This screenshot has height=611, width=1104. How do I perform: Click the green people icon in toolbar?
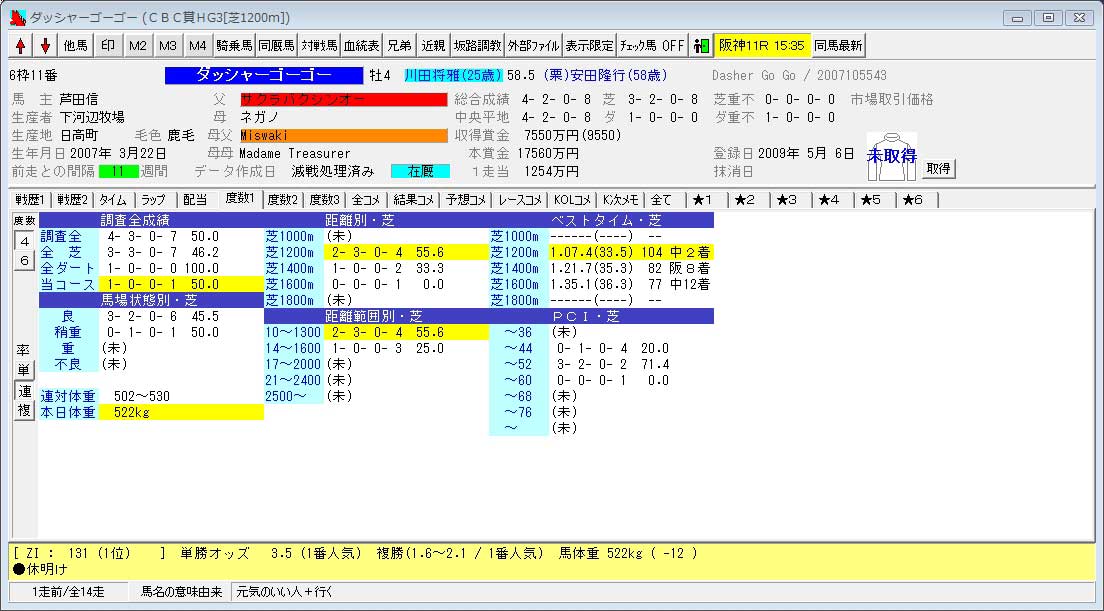pos(701,46)
